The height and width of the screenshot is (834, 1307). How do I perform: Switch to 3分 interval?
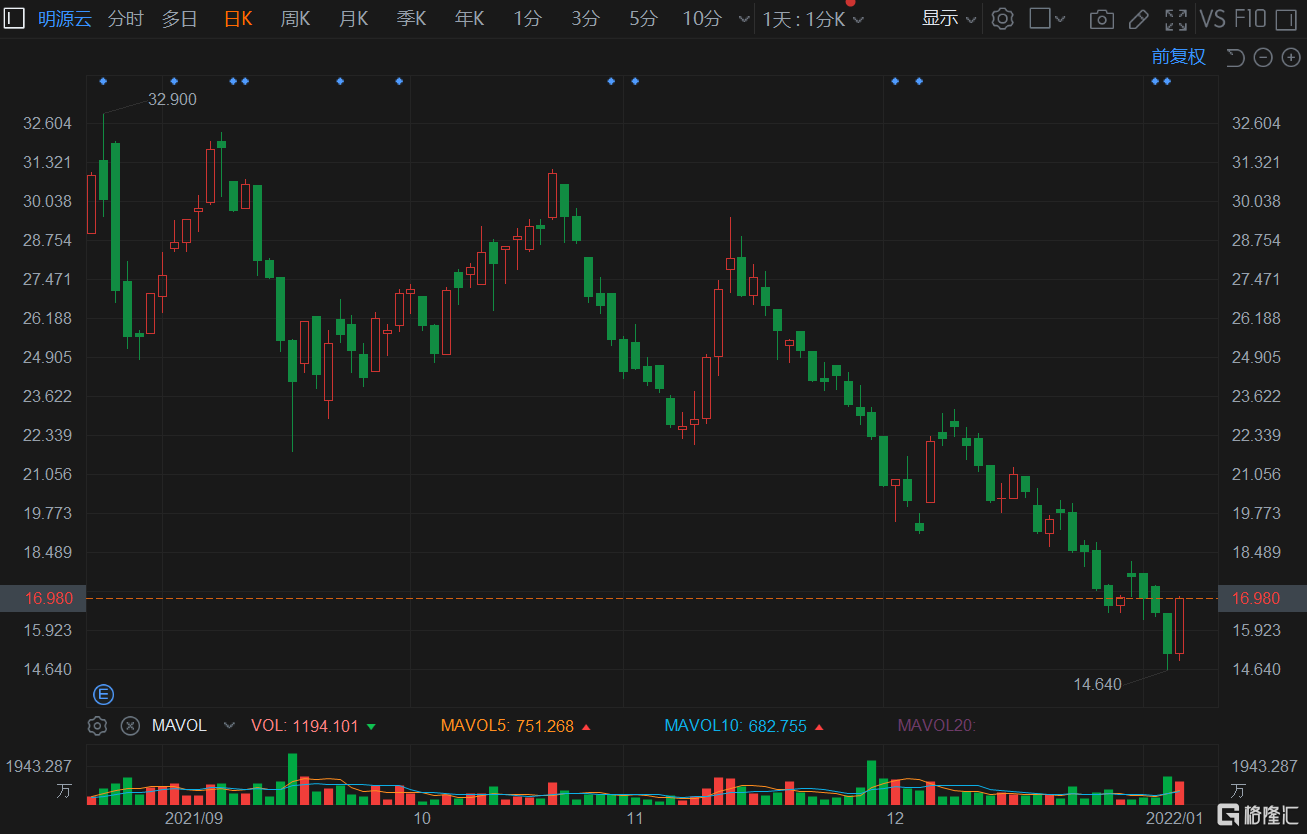(586, 19)
